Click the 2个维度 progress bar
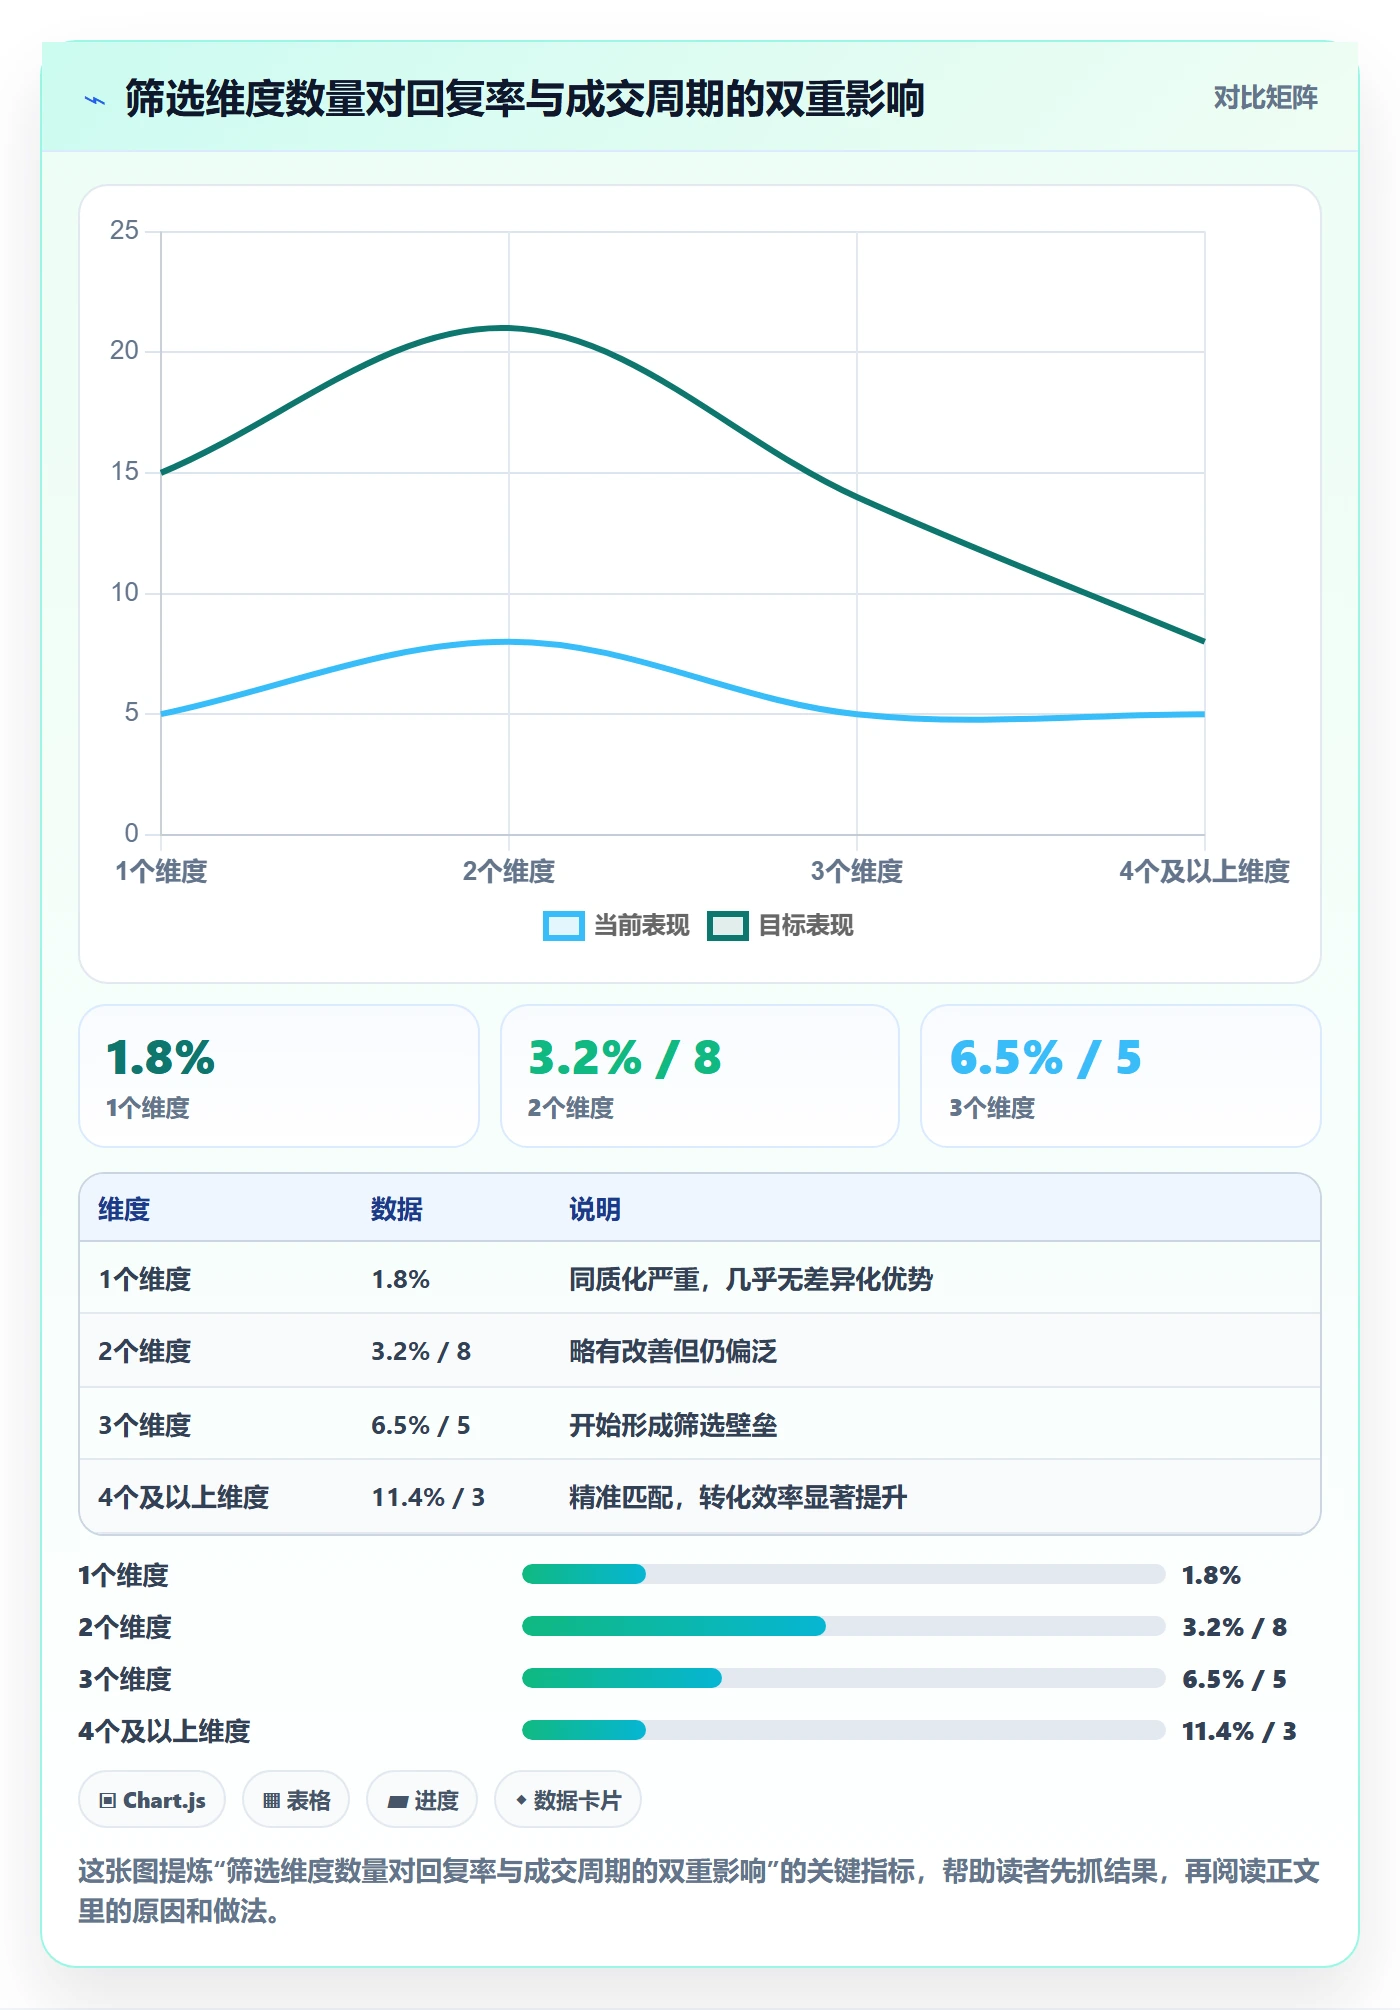This screenshot has height=2010, width=1400. [x=843, y=1626]
